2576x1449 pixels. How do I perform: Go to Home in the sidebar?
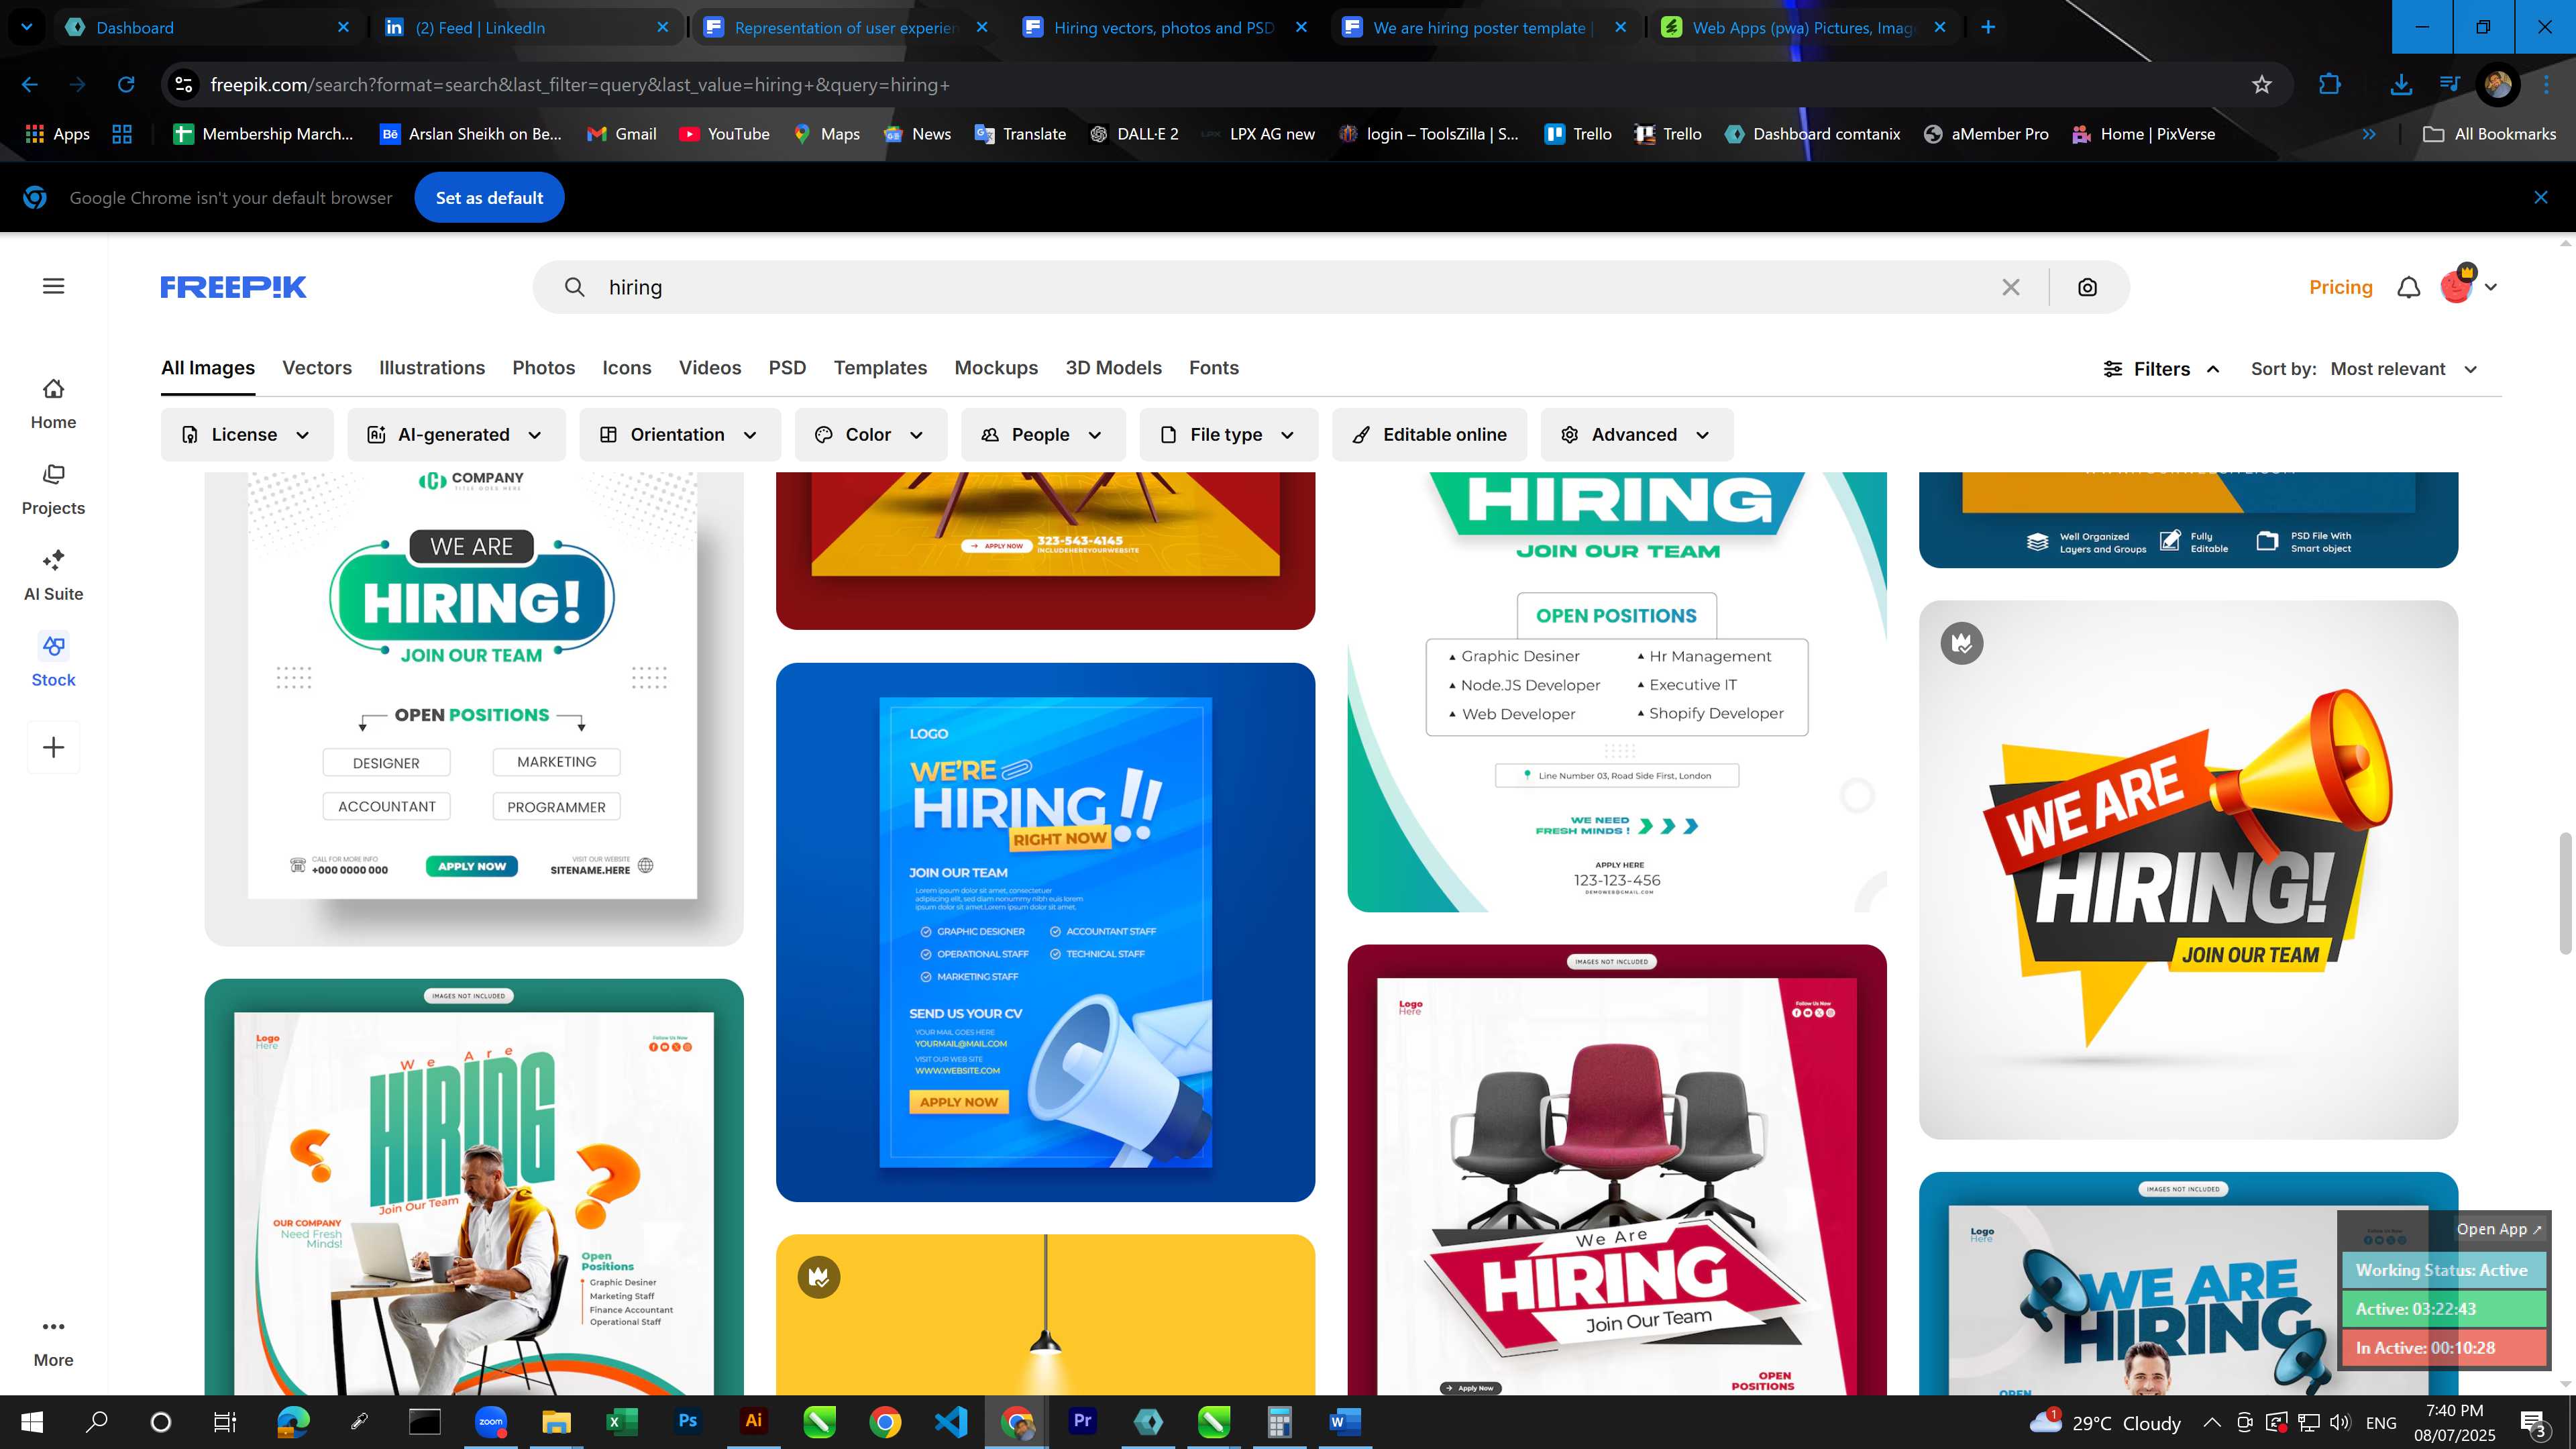53,404
